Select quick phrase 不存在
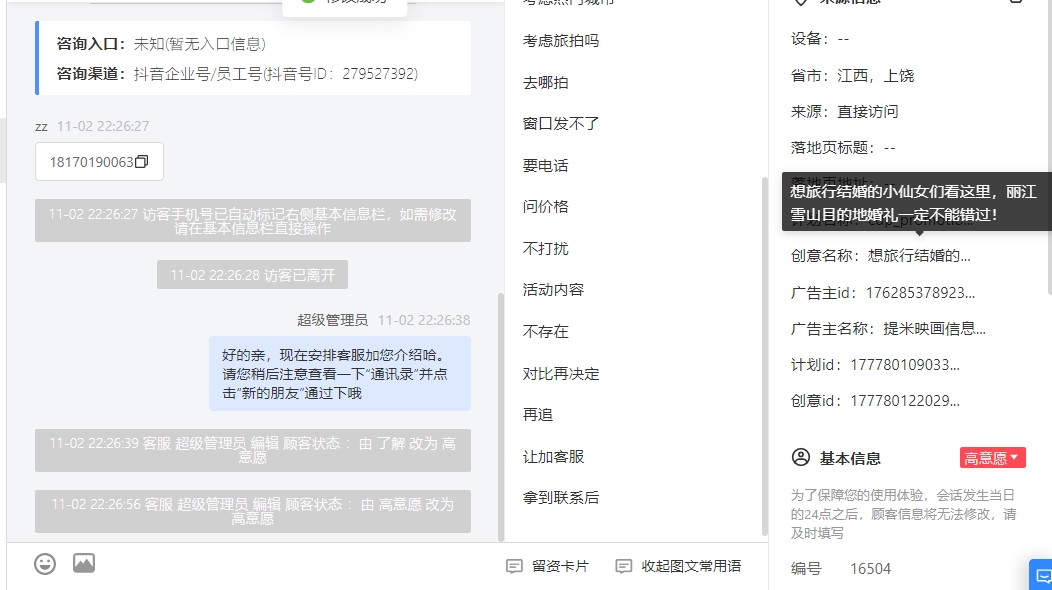This screenshot has width=1052, height=590. (x=545, y=332)
